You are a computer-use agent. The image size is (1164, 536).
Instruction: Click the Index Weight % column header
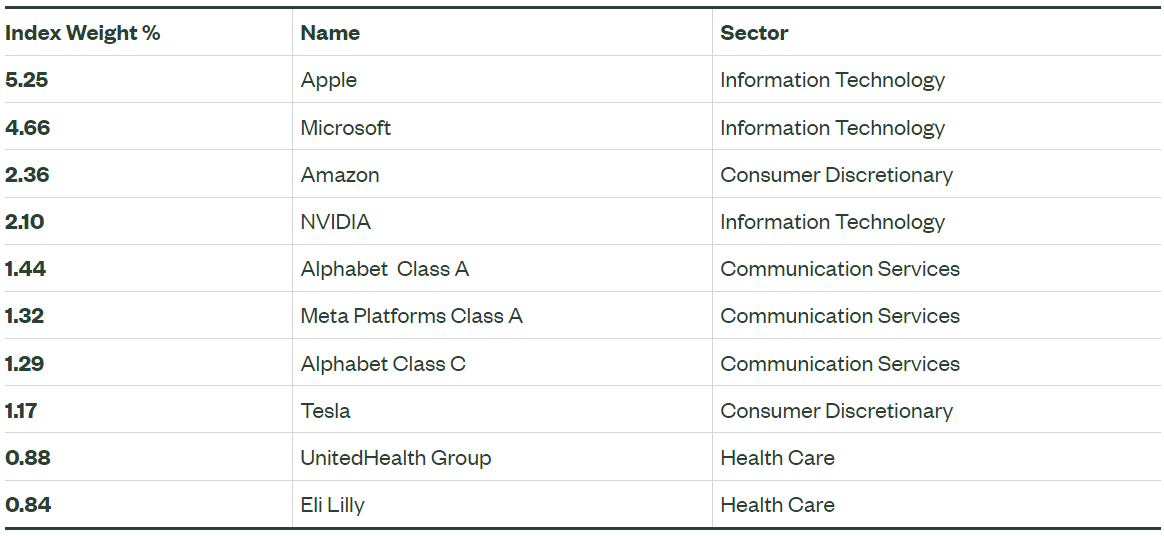(x=82, y=33)
